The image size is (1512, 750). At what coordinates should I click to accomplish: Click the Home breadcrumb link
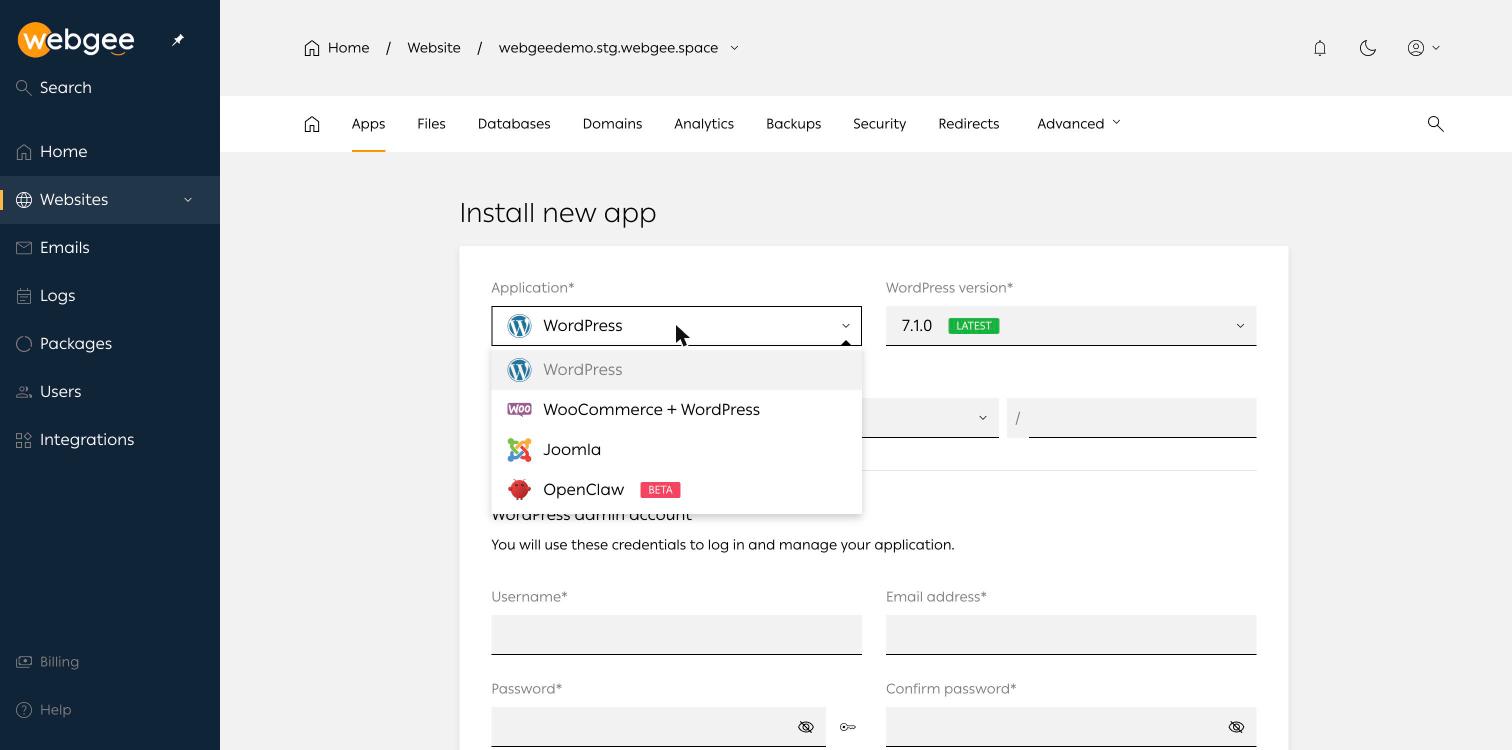pyautogui.click(x=337, y=48)
